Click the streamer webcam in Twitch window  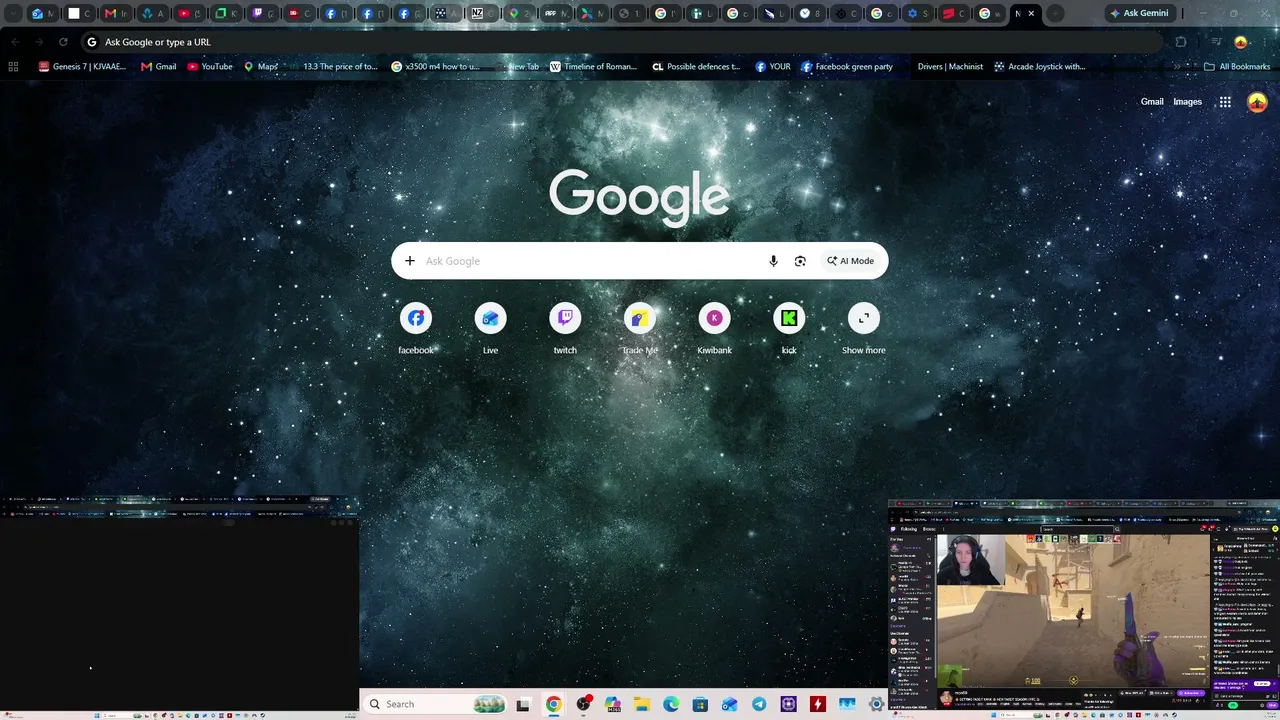[971, 559]
